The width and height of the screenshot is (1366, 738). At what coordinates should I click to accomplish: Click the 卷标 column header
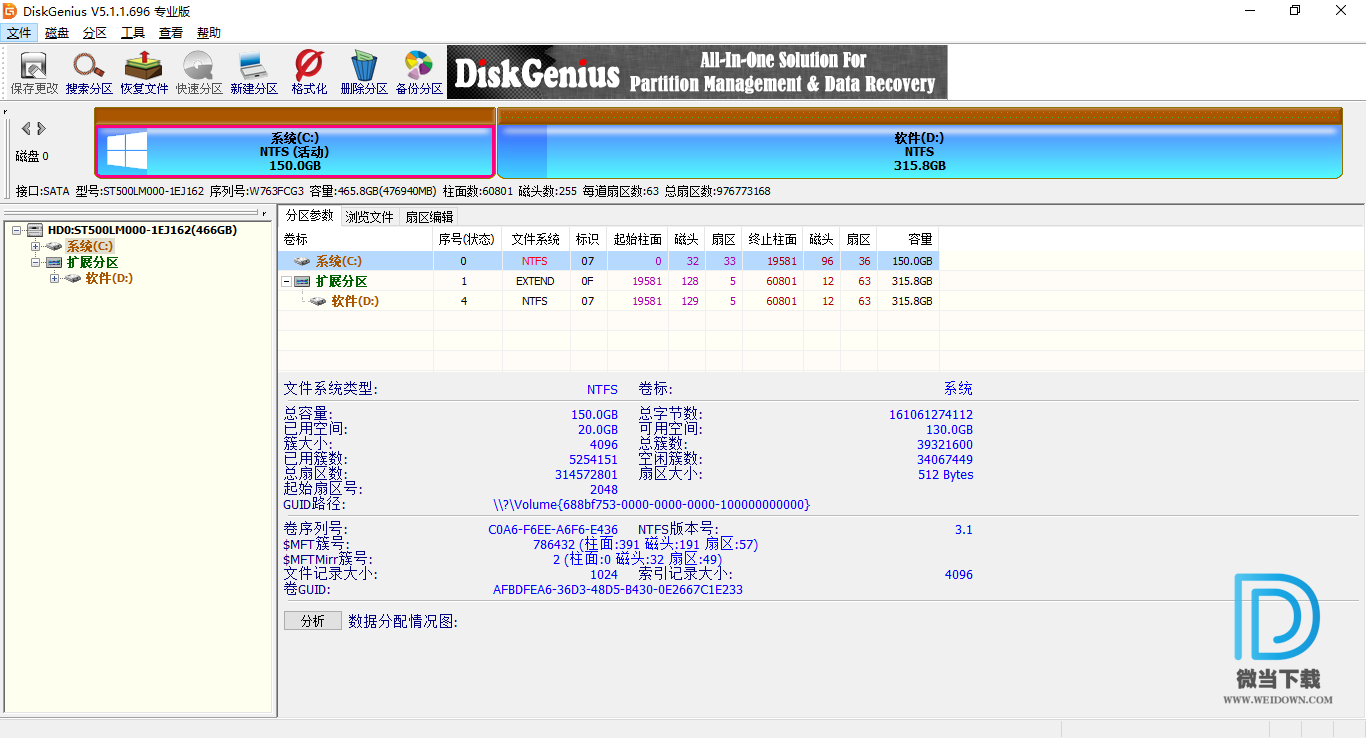coord(355,239)
